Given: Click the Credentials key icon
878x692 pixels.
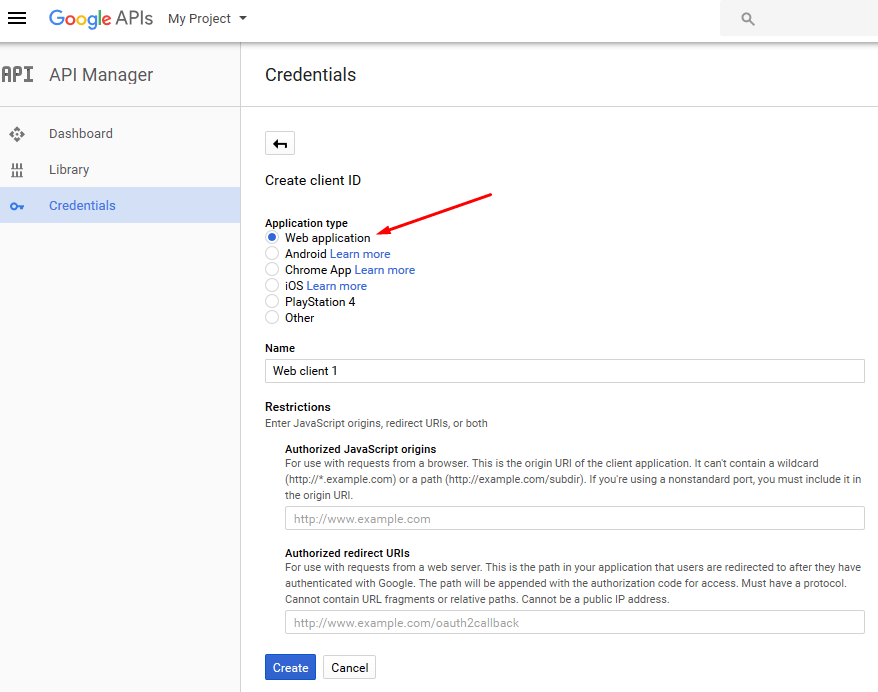Looking at the screenshot, I should point(17,206).
